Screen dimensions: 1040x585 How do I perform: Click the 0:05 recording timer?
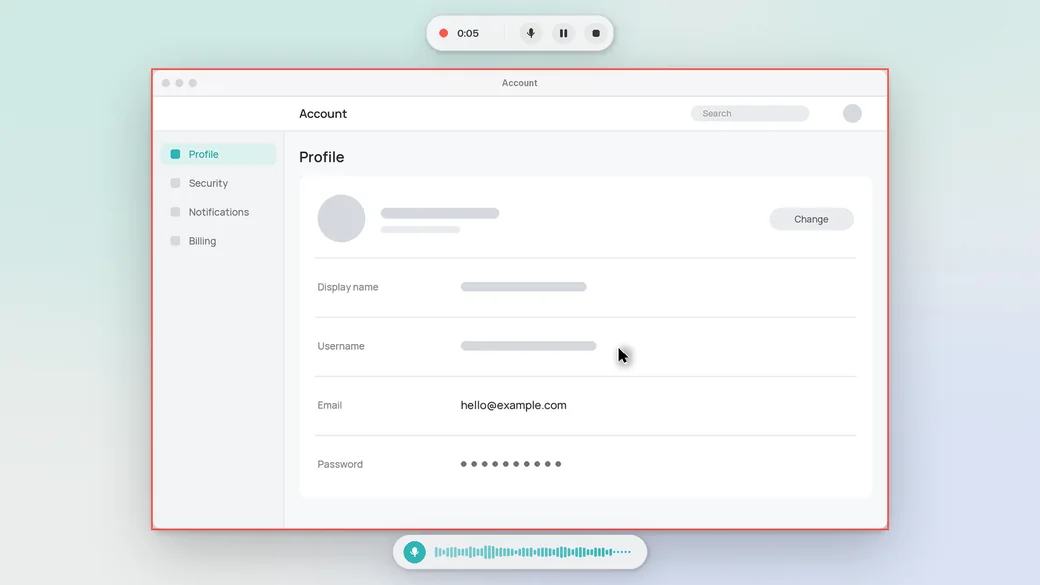468,33
